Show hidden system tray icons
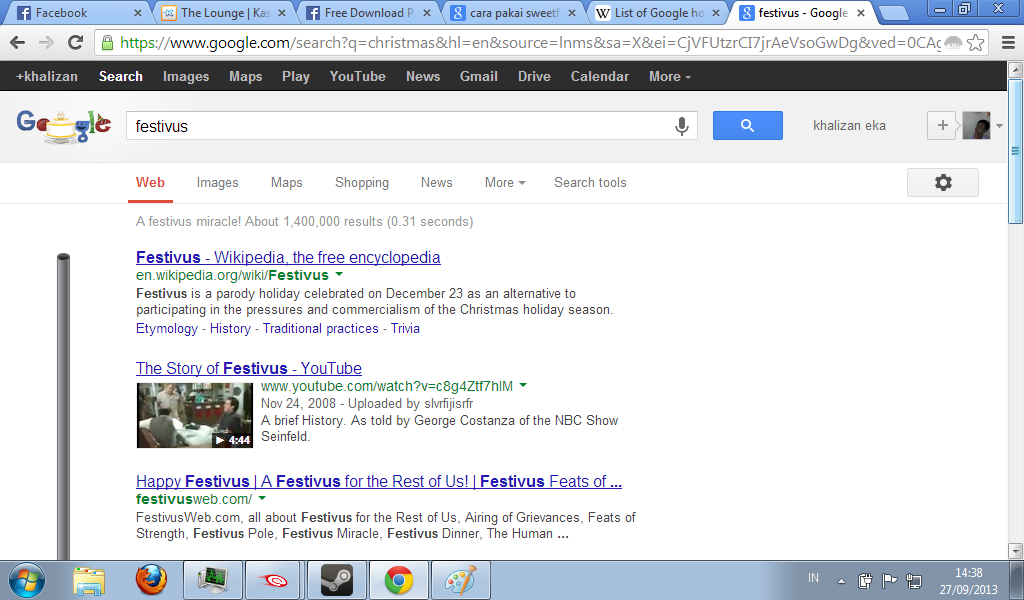 pos(841,580)
